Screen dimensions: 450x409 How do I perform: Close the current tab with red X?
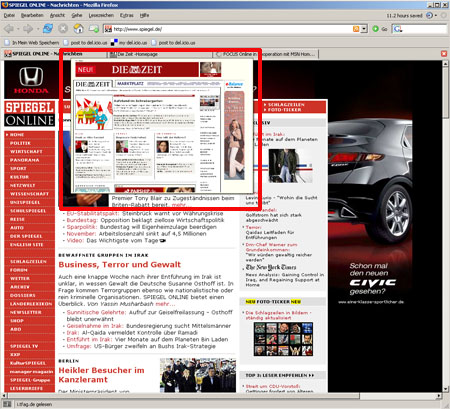(444, 54)
